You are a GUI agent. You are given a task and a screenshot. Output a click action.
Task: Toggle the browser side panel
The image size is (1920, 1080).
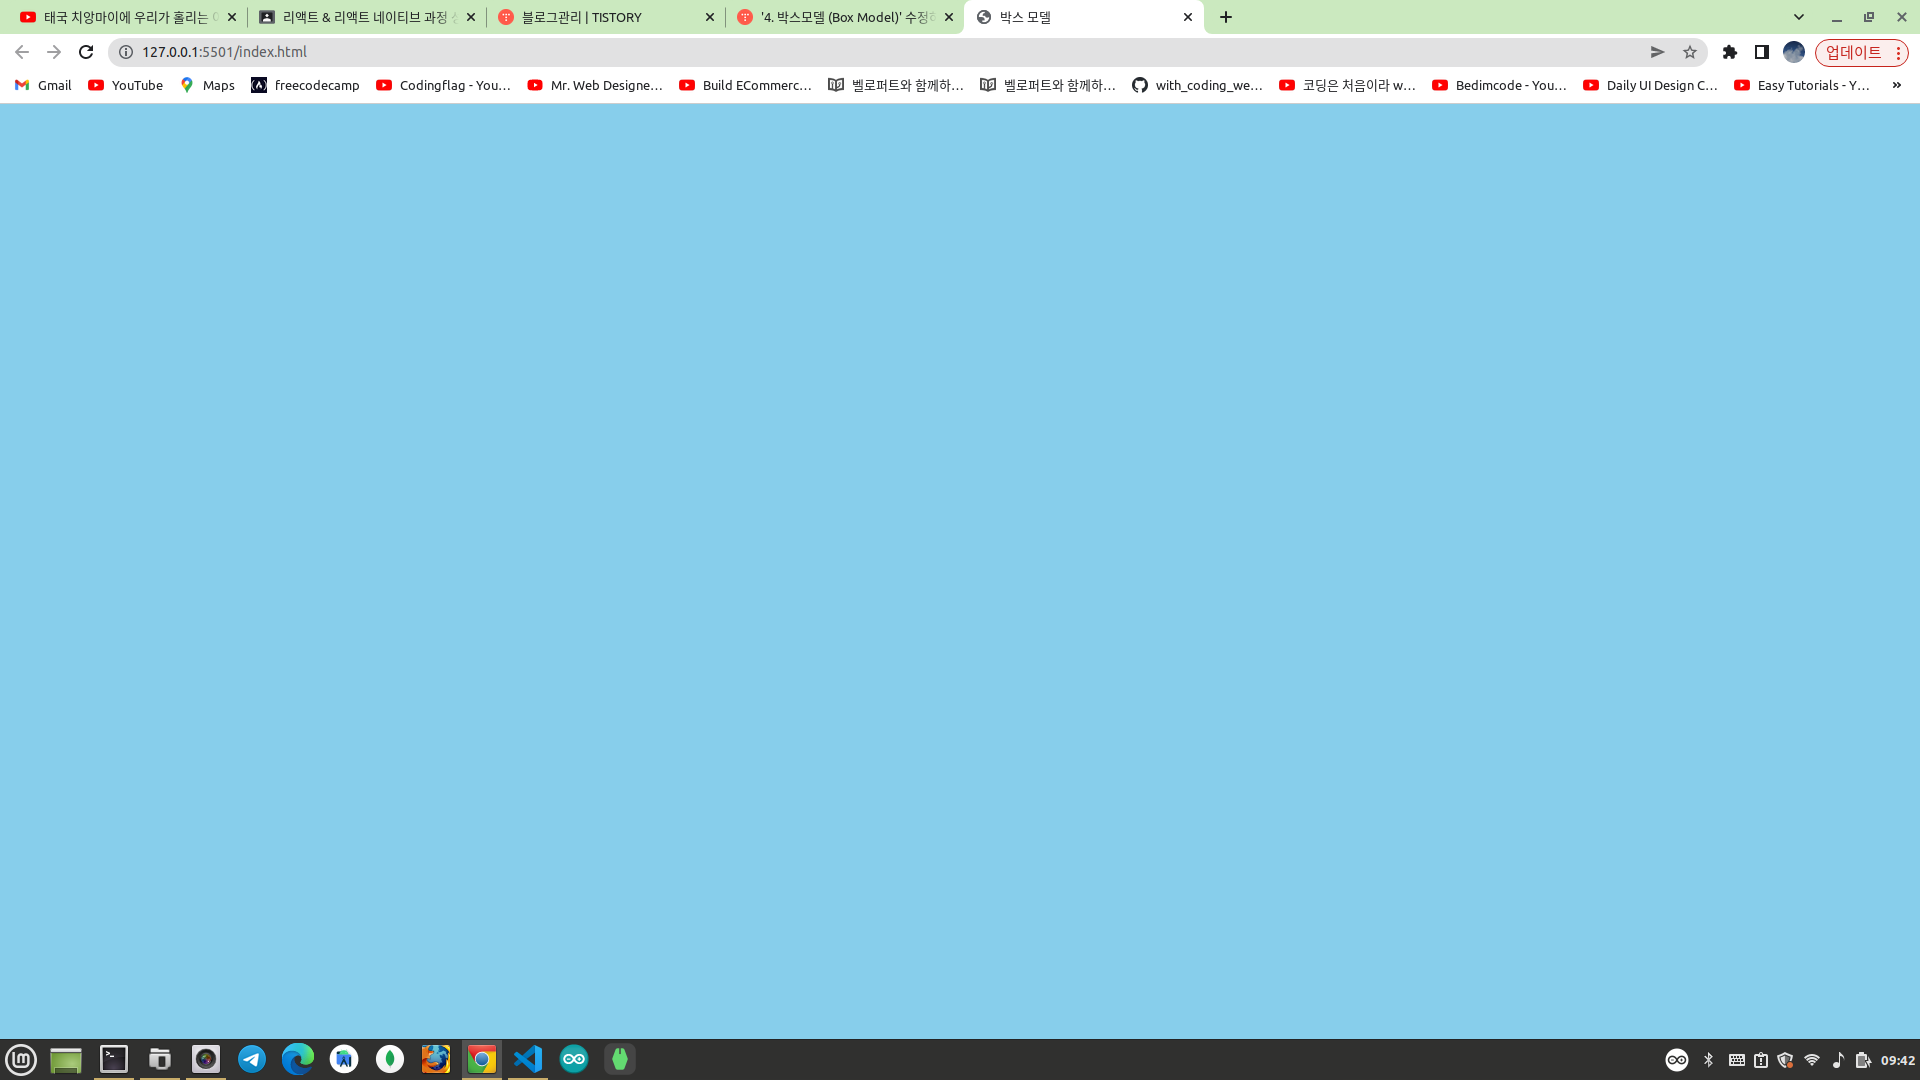point(1762,52)
